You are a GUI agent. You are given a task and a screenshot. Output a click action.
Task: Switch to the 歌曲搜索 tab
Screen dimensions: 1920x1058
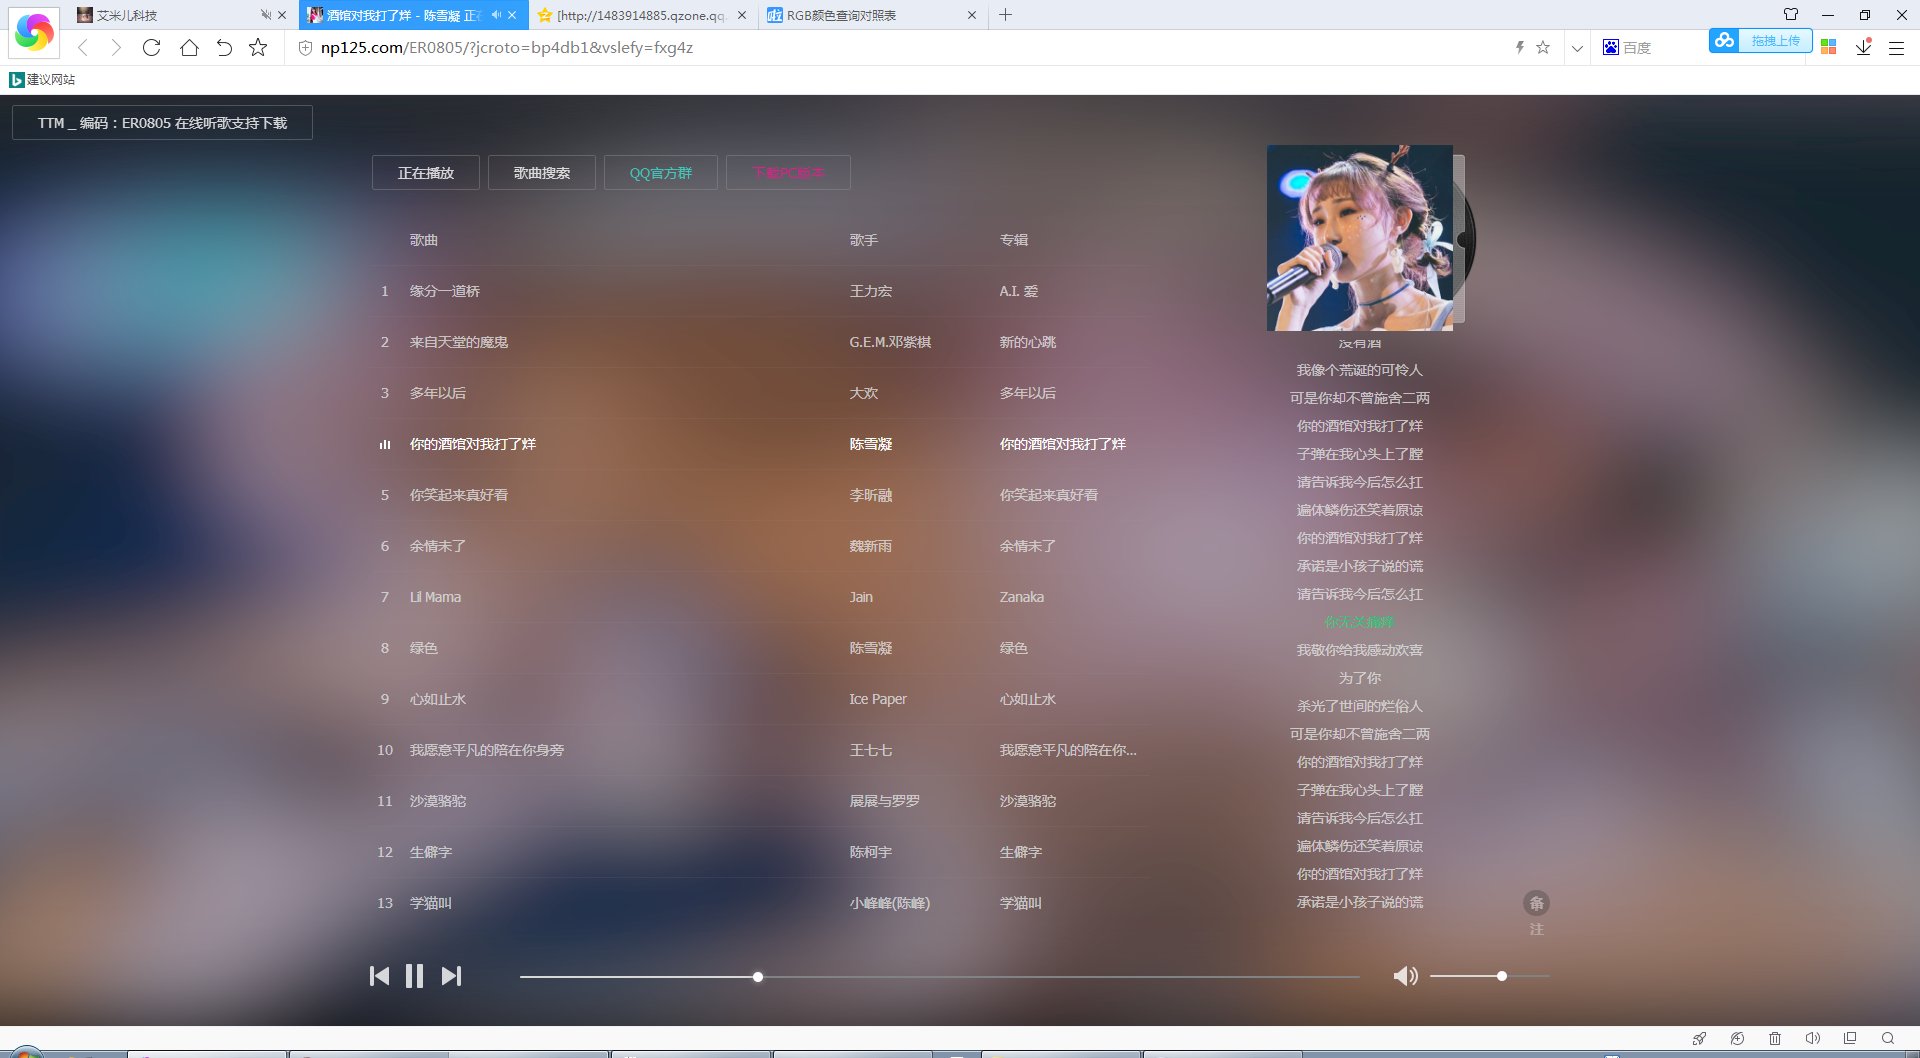pyautogui.click(x=541, y=172)
